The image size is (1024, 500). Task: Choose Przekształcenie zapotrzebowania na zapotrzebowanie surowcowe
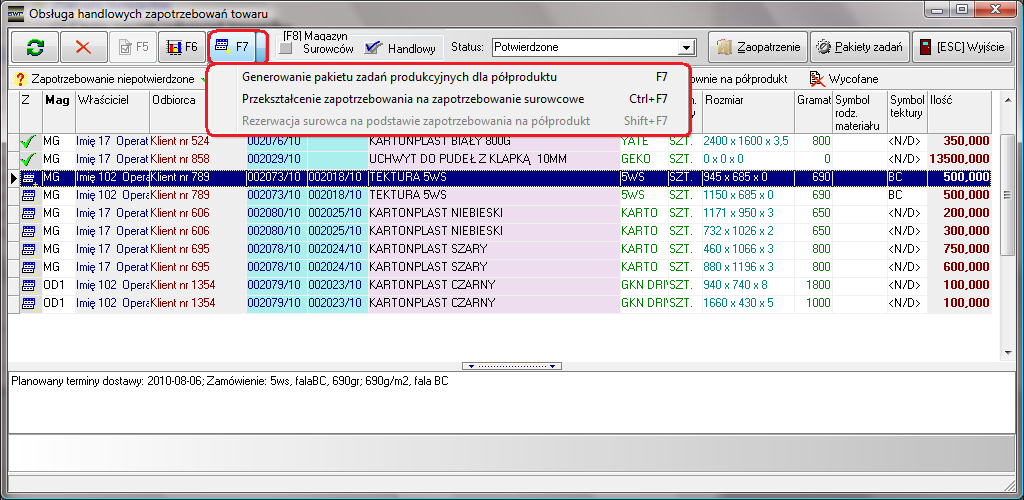[412, 99]
